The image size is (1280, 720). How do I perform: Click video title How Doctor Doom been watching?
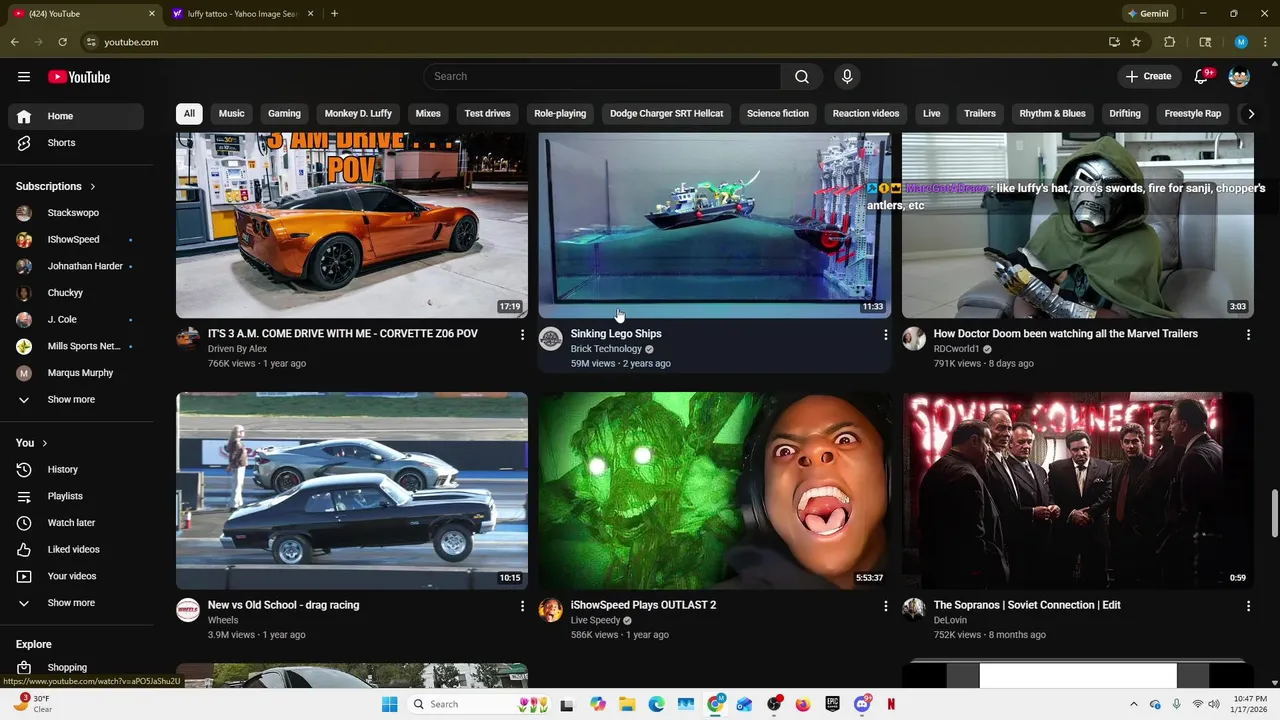coord(1065,334)
